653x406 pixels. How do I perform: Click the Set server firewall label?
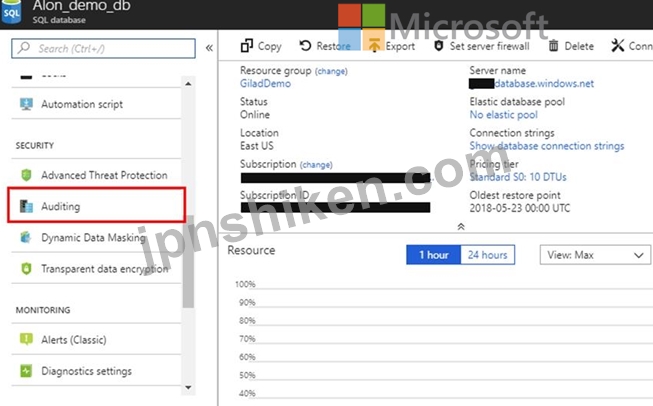point(490,46)
